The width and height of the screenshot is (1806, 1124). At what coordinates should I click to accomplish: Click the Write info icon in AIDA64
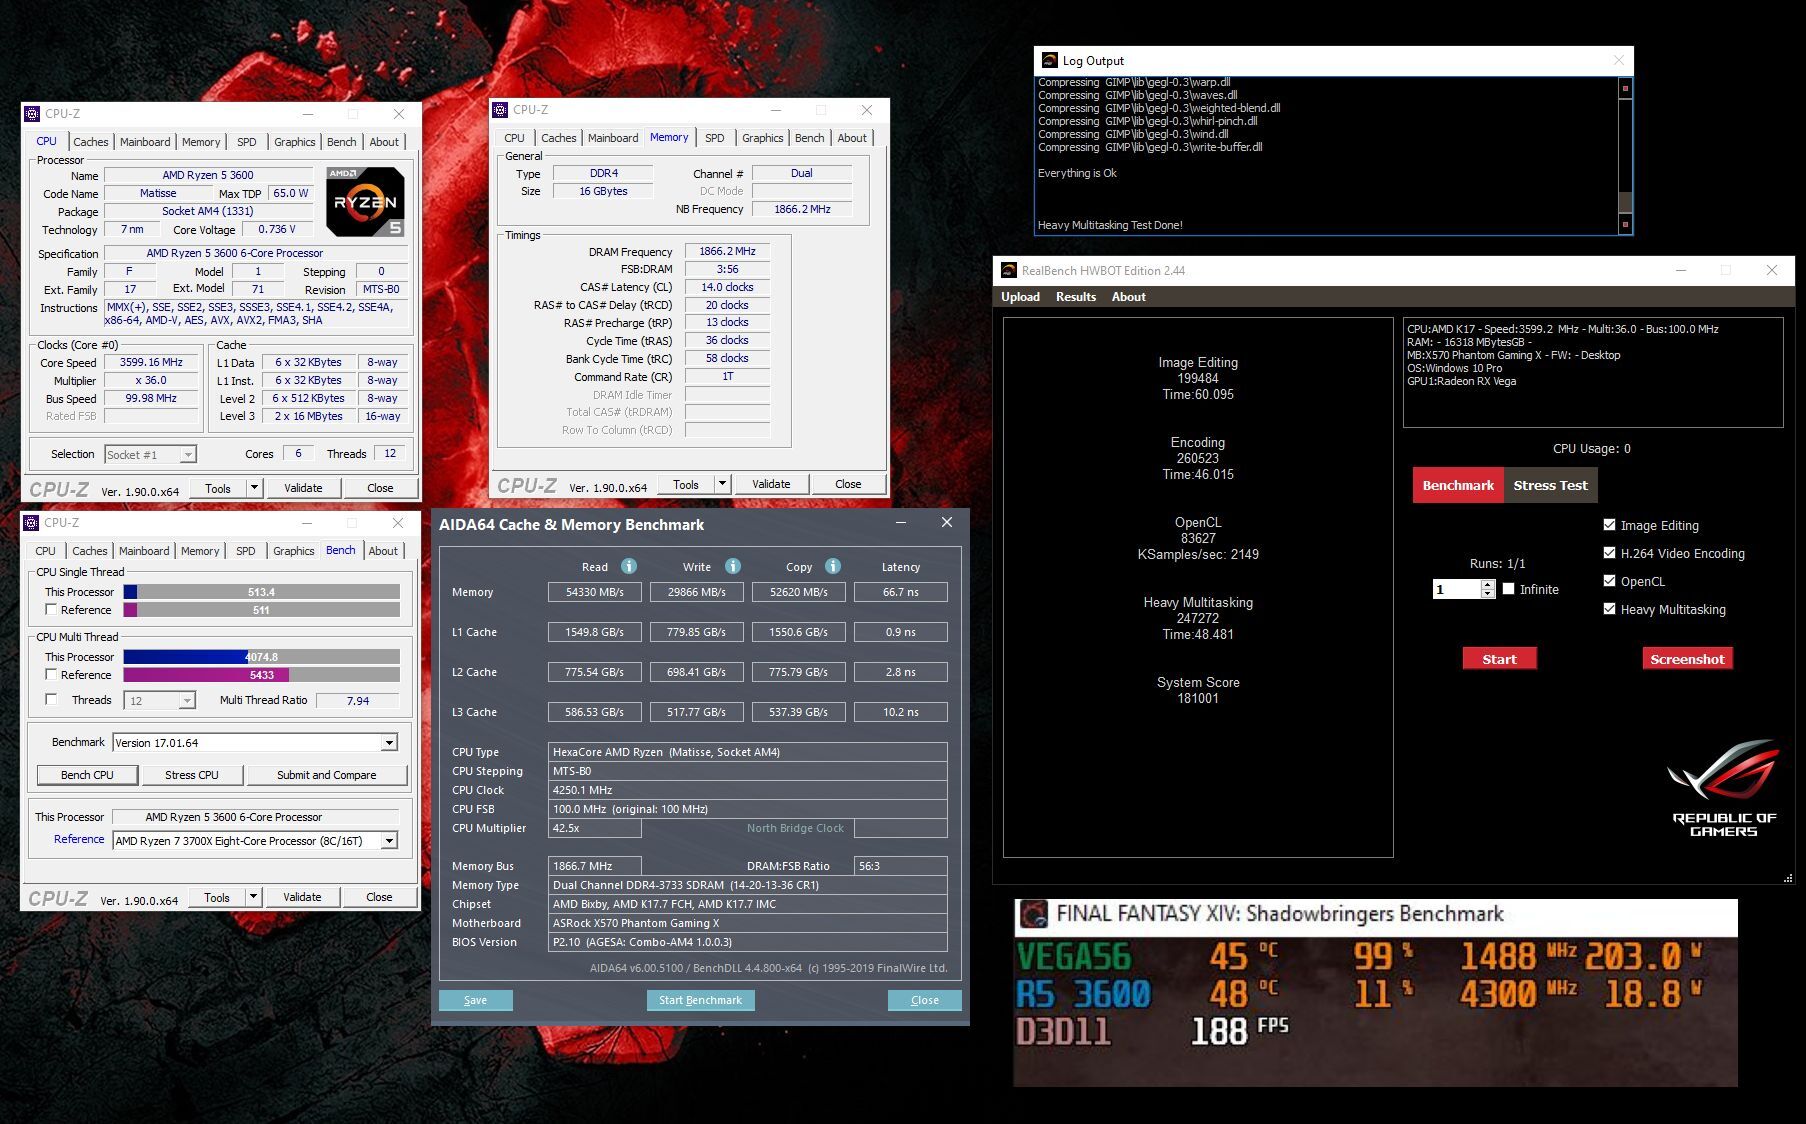(x=733, y=566)
